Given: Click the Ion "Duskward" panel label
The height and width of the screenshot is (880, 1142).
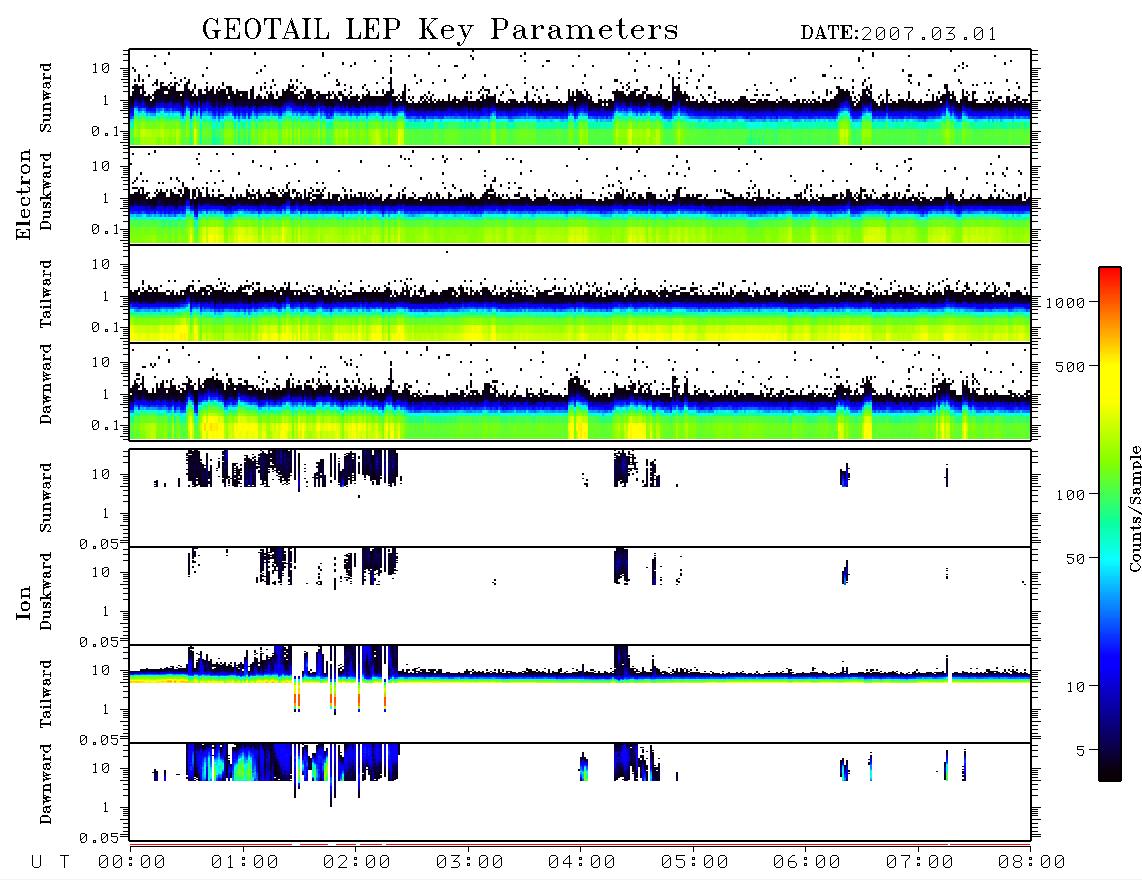Looking at the screenshot, I should pos(46,592).
